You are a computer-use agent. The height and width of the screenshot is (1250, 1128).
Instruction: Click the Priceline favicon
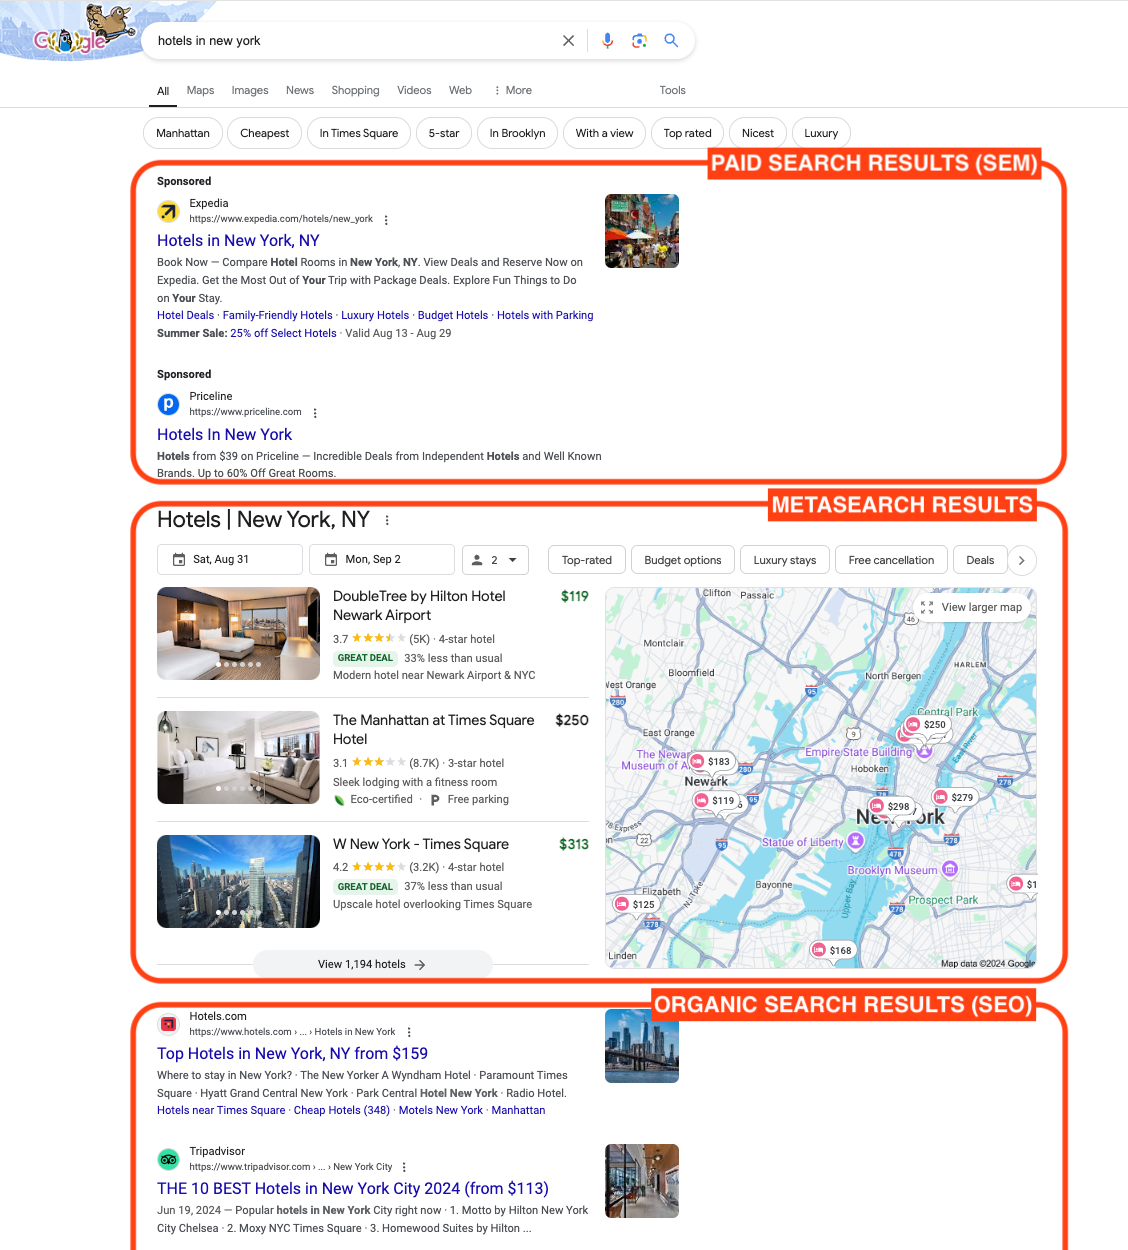[168, 404]
